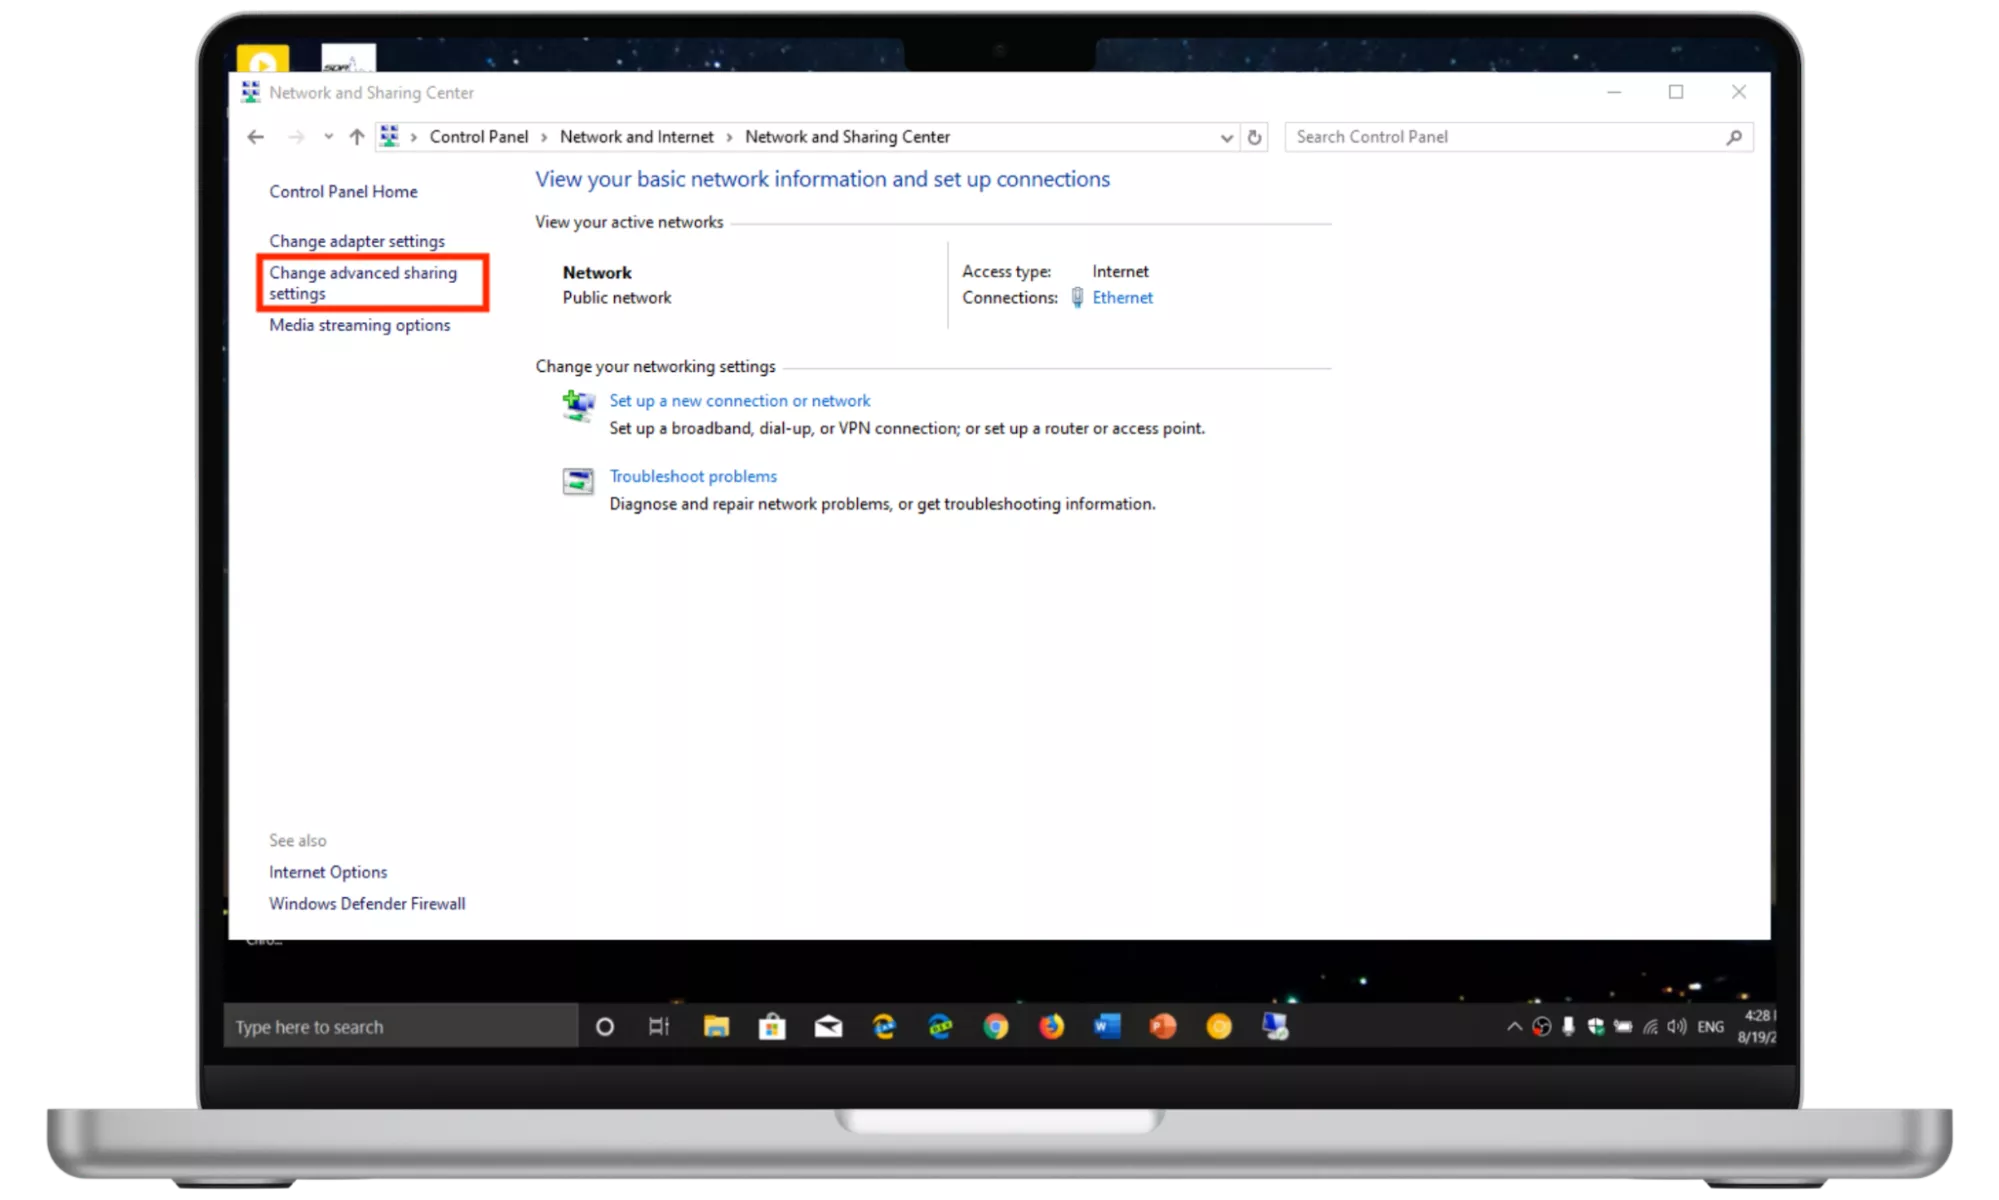The height and width of the screenshot is (1200, 1999).
Task: Refresh the Network and Sharing Center page
Action: tap(1255, 138)
